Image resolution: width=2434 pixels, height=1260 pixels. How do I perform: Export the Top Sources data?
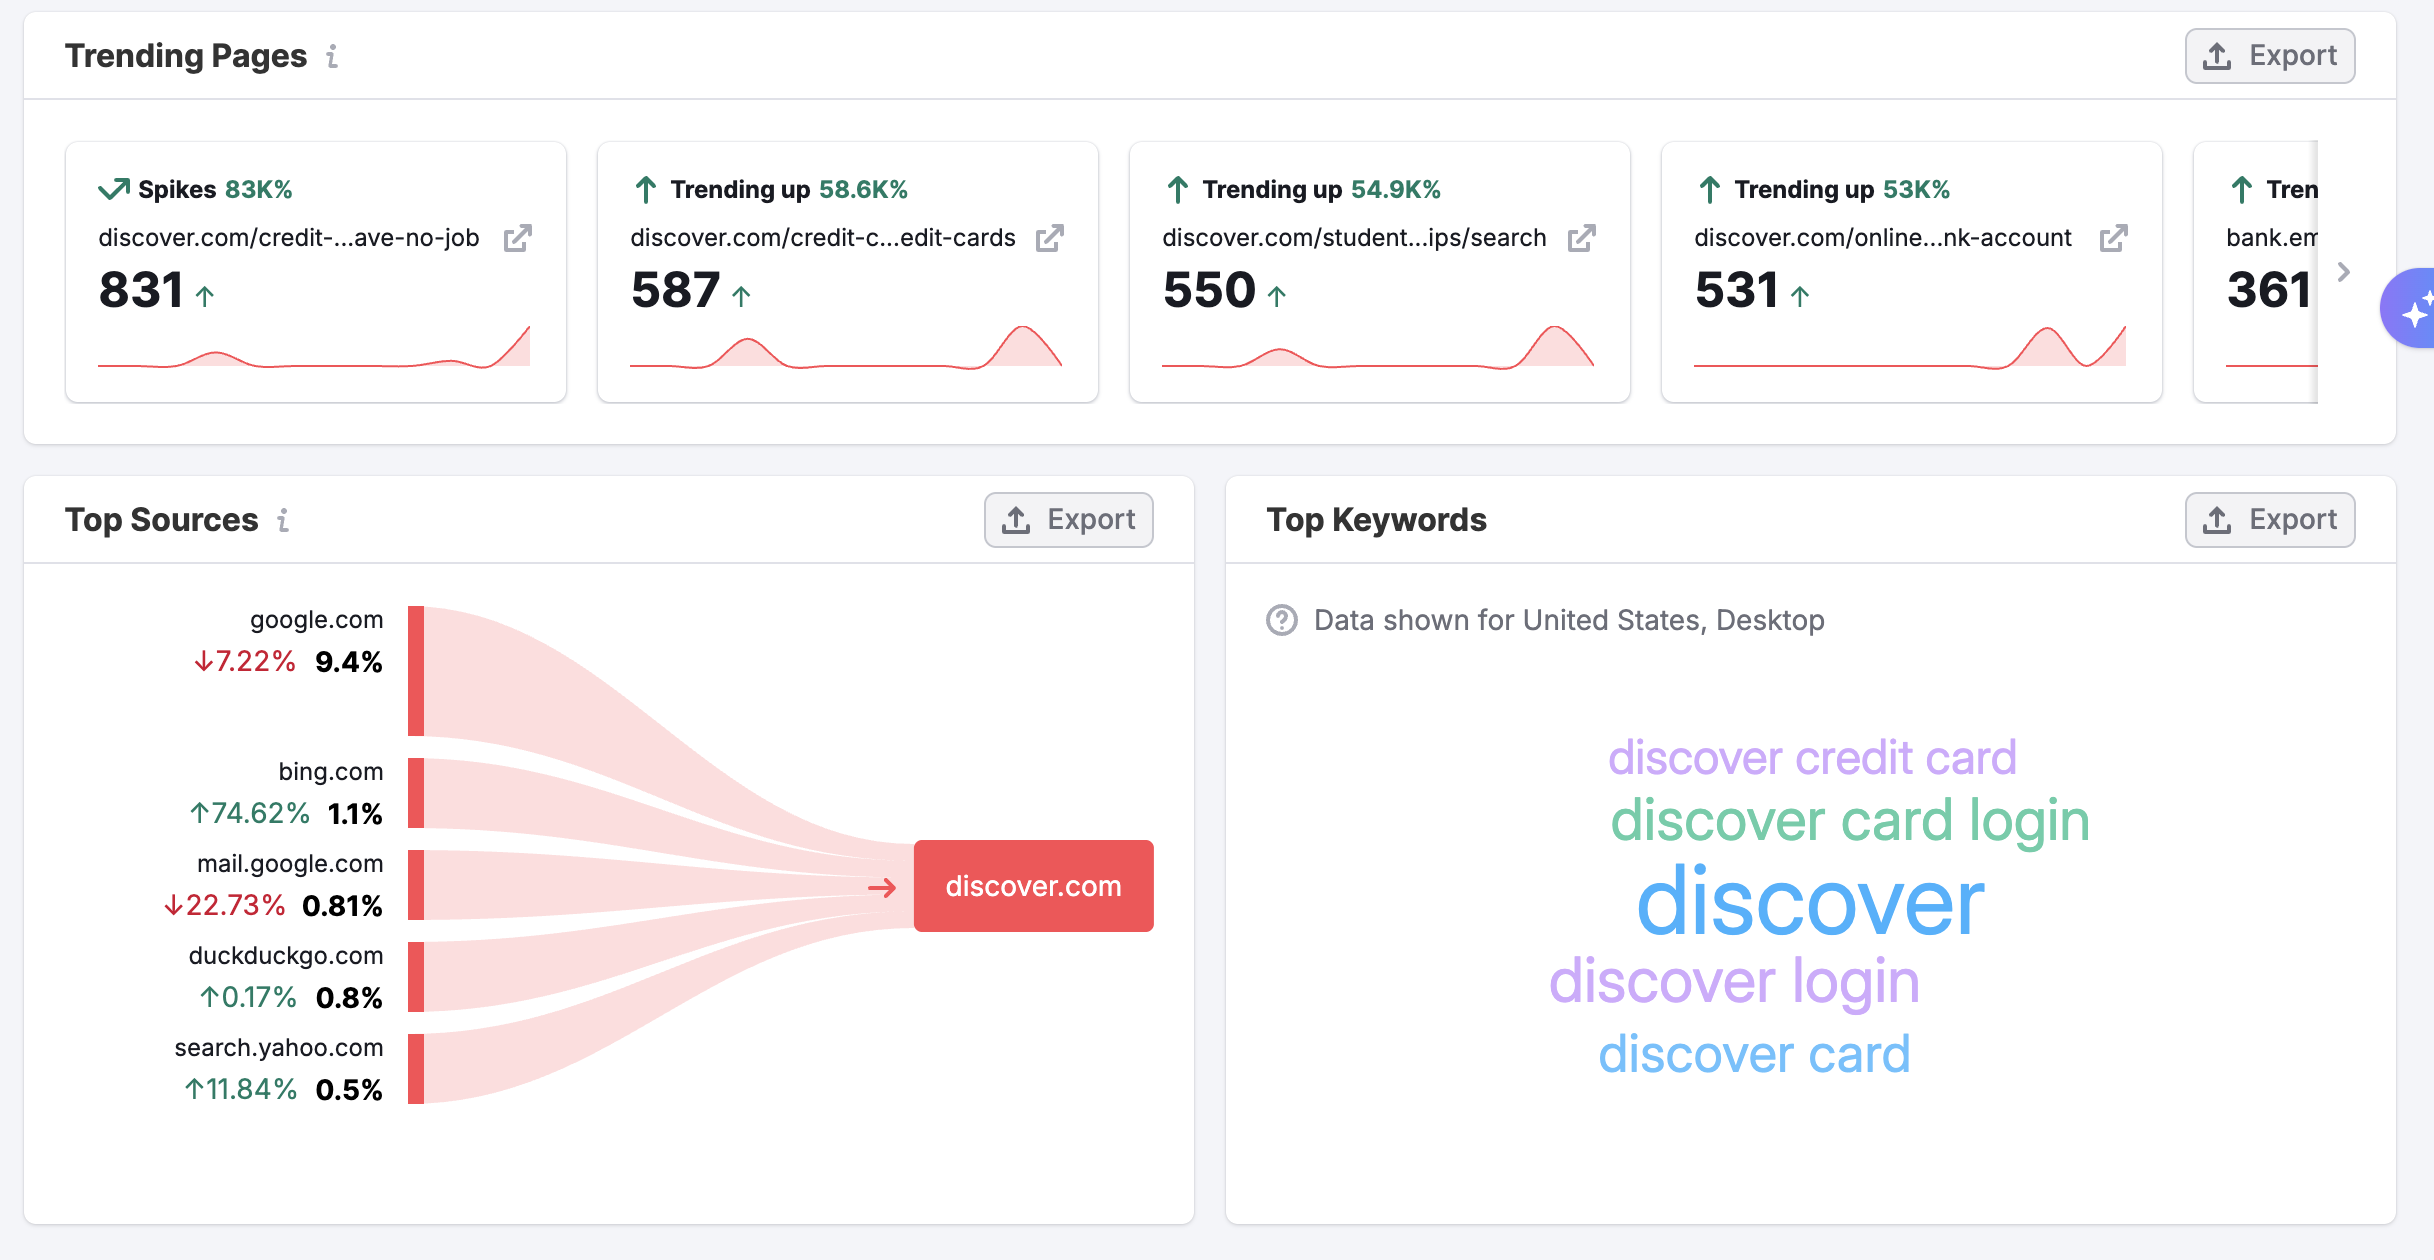pyautogui.click(x=1068, y=520)
